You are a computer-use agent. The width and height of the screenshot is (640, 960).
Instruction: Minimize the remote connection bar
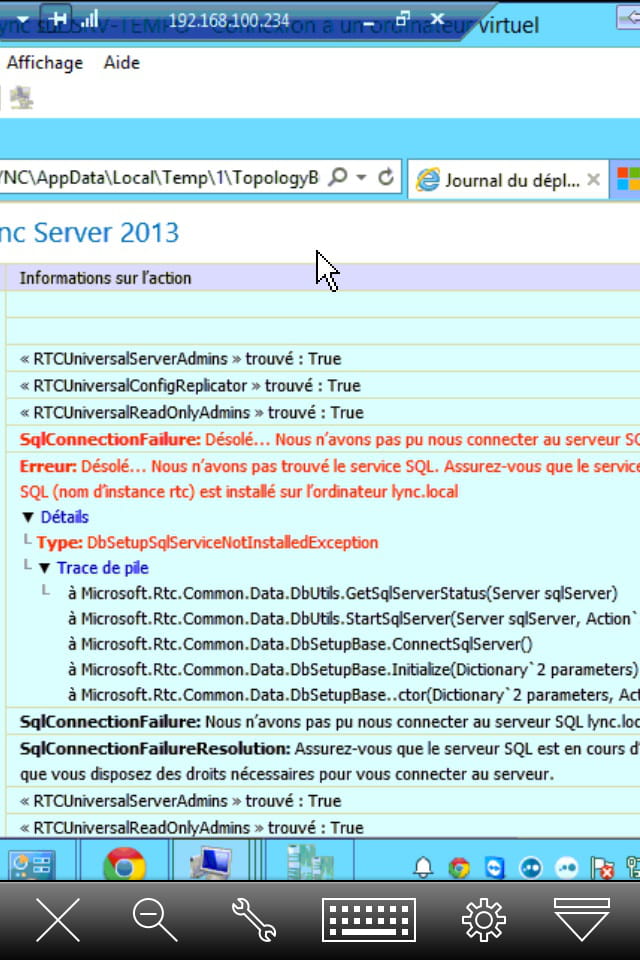coord(368,22)
